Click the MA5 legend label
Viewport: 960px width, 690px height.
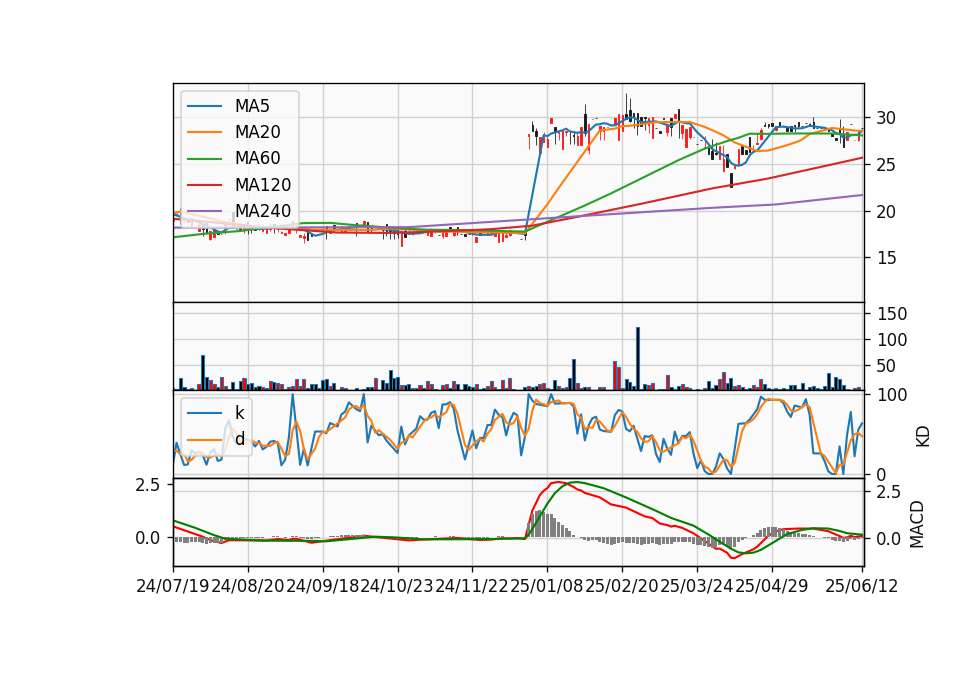click(x=252, y=106)
